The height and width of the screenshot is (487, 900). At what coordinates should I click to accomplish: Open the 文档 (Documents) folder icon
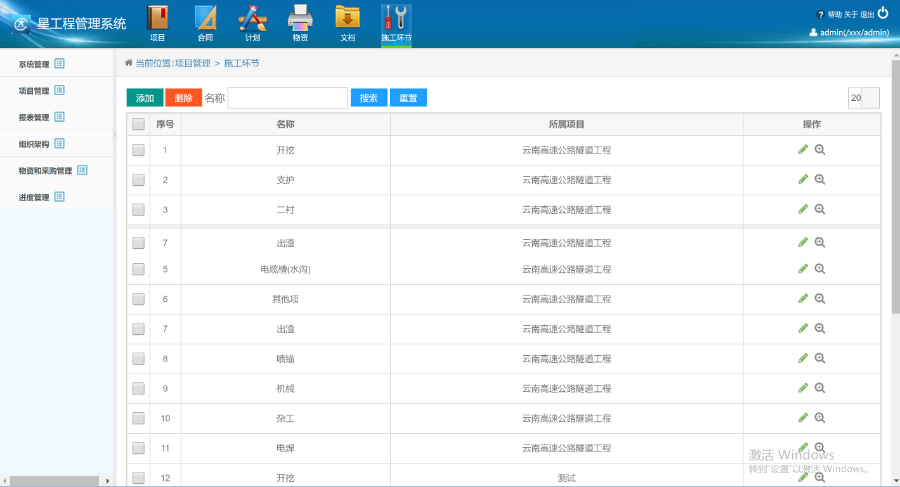pos(347,22)
